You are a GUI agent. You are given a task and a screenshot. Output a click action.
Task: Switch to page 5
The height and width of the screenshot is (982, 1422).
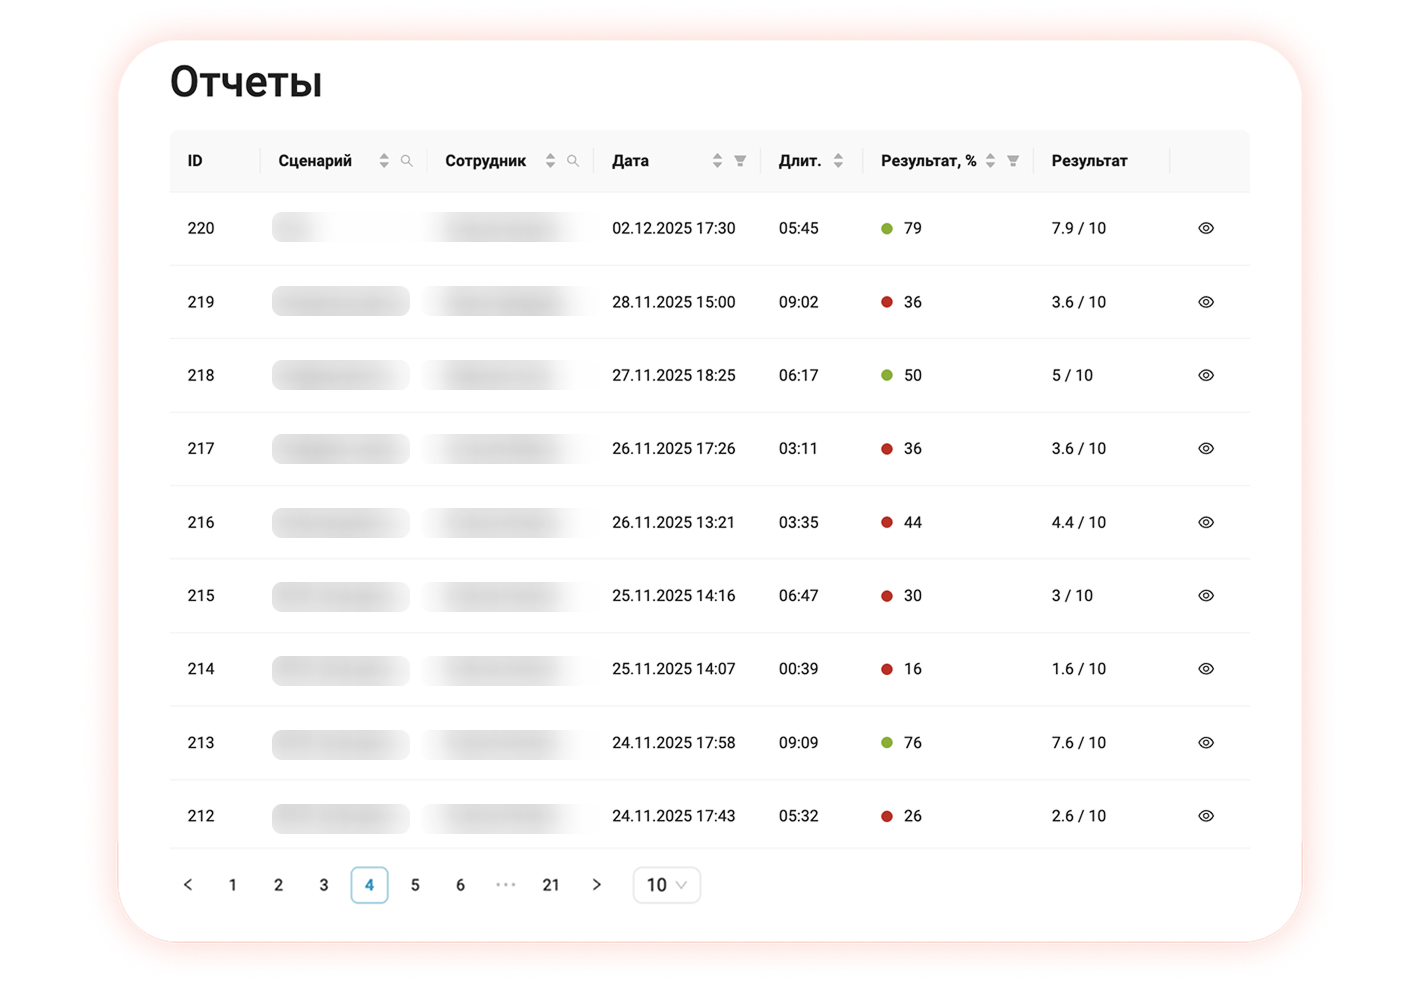pos(415,885)
